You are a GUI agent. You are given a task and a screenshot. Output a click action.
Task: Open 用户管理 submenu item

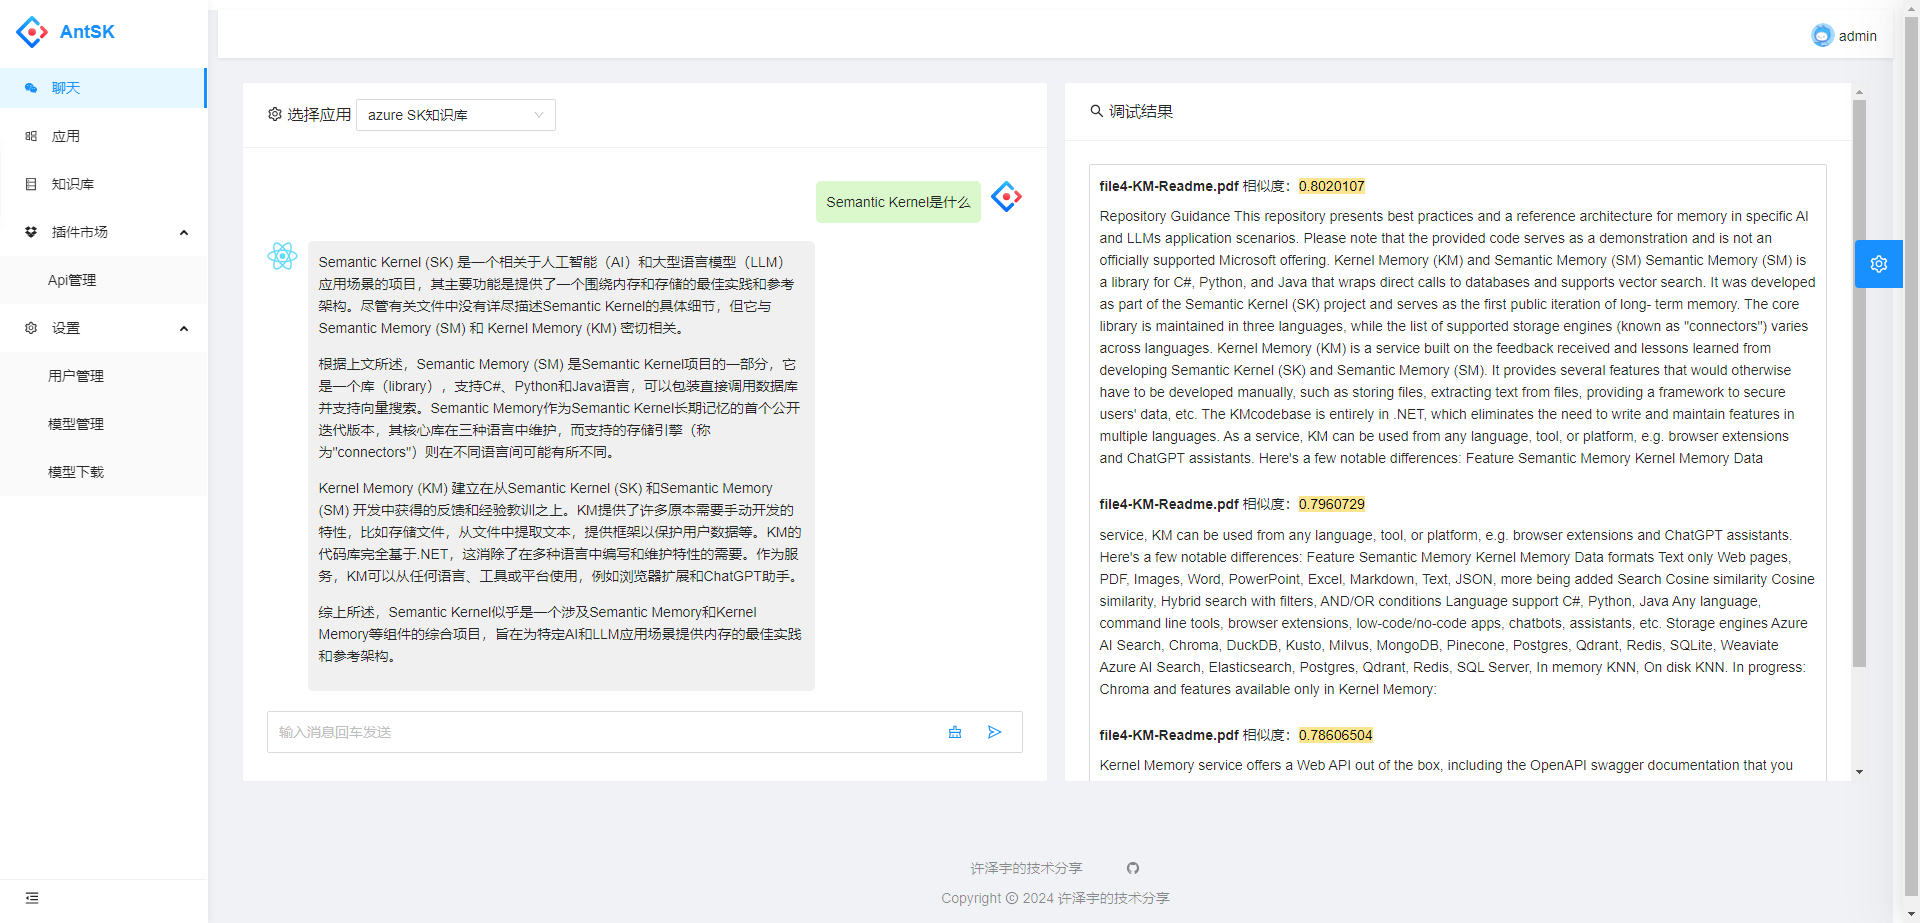pos(103,376)
